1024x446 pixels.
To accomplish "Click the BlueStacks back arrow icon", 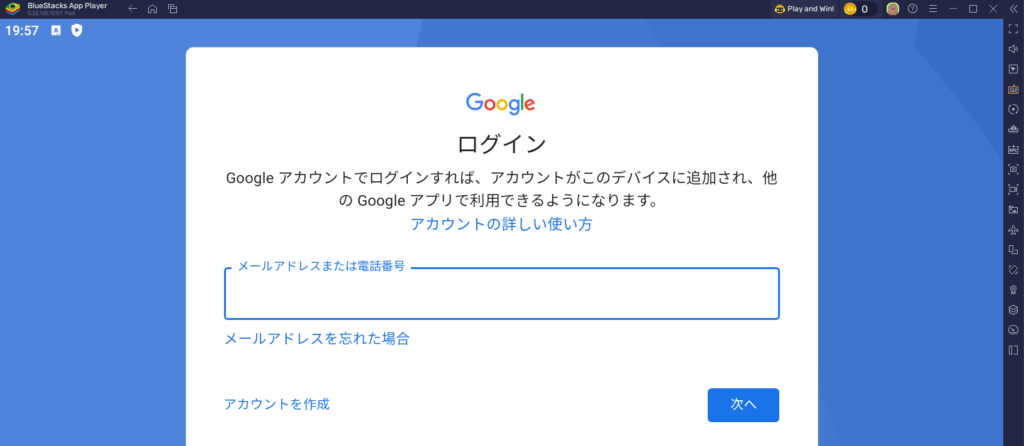I will pyautogui.click(x=133, y=9).
